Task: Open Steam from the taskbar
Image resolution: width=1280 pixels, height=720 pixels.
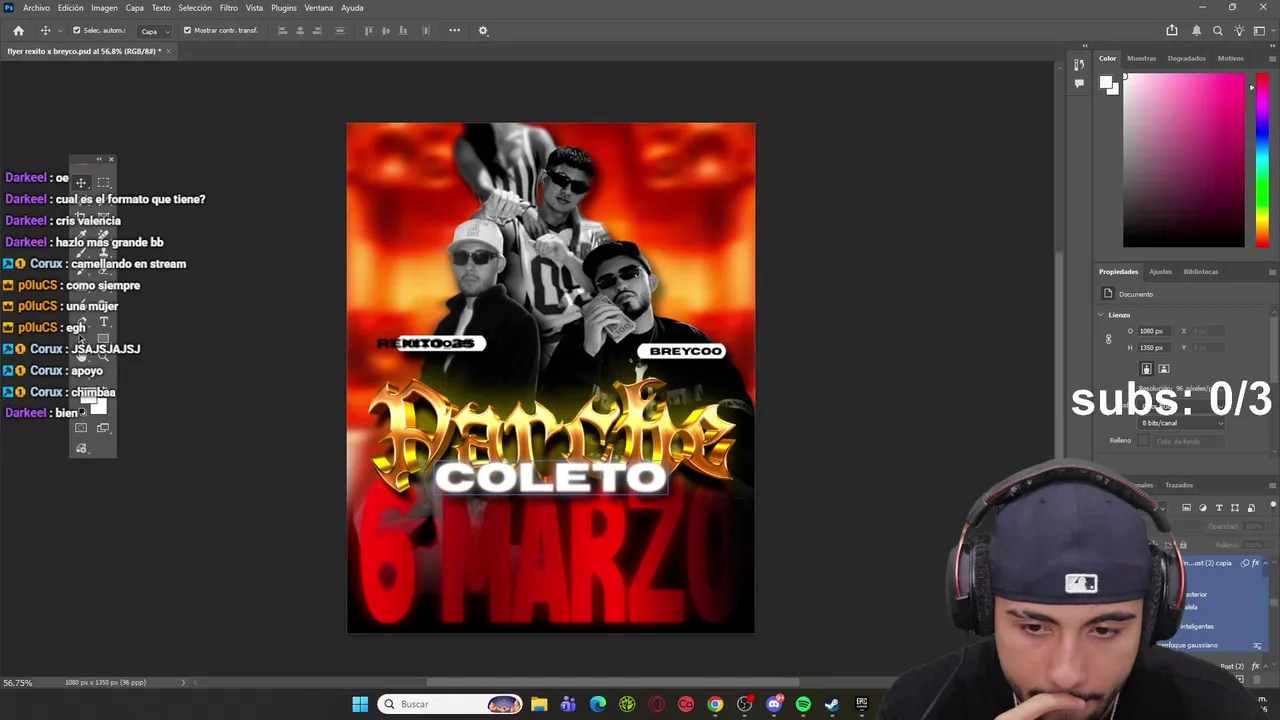Action: tap(832, 704)
